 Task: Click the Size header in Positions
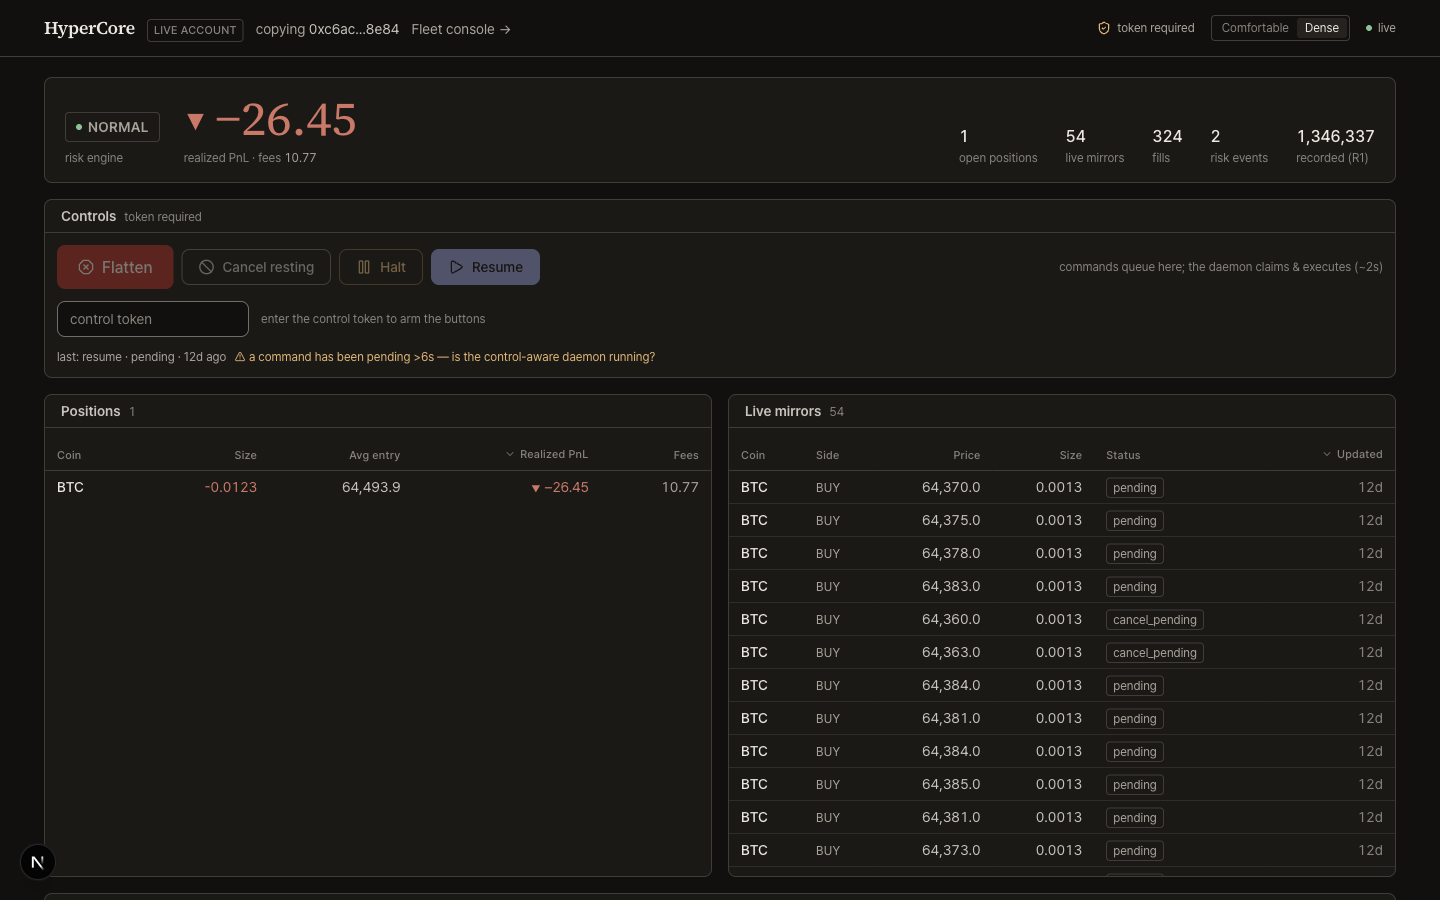(245, 455)
